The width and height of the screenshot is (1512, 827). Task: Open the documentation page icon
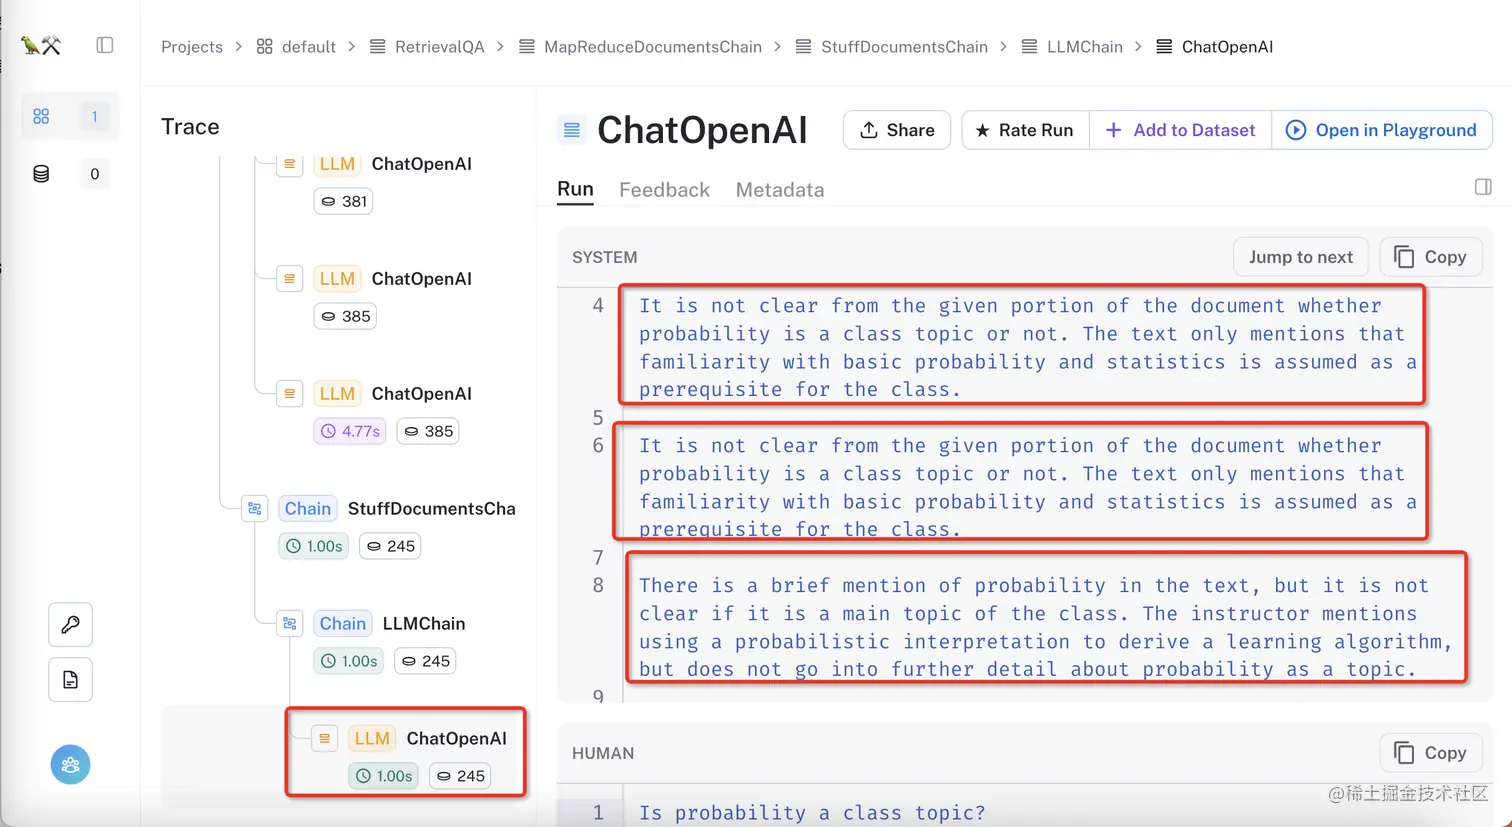(70, 680)
